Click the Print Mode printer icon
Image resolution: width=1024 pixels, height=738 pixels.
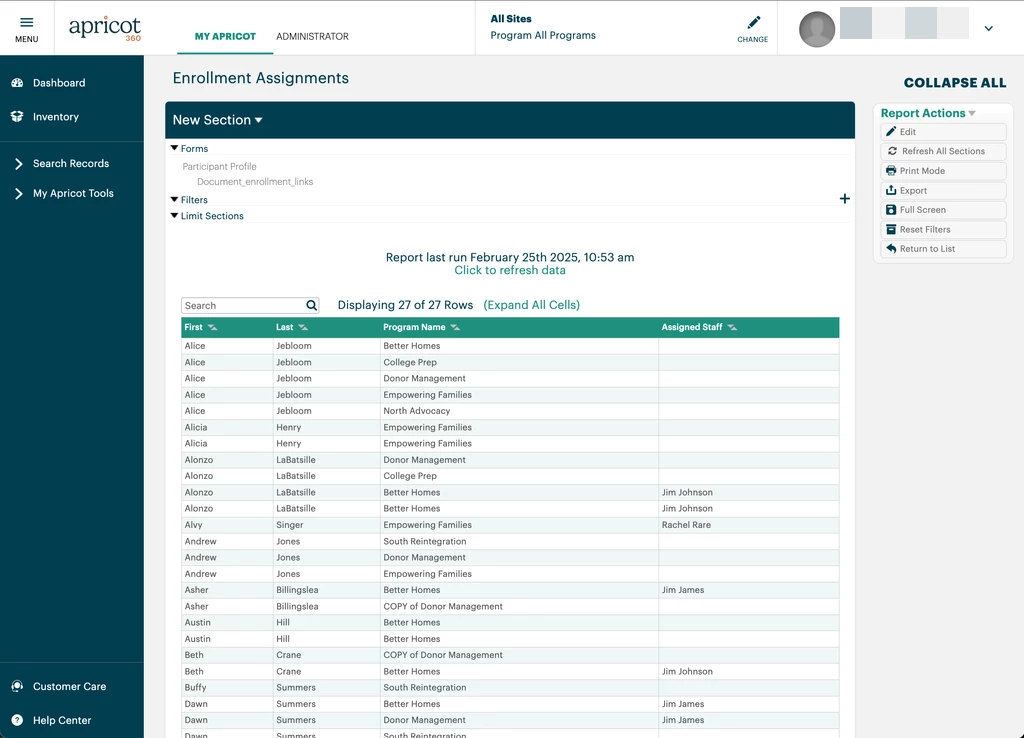(891, 171)
